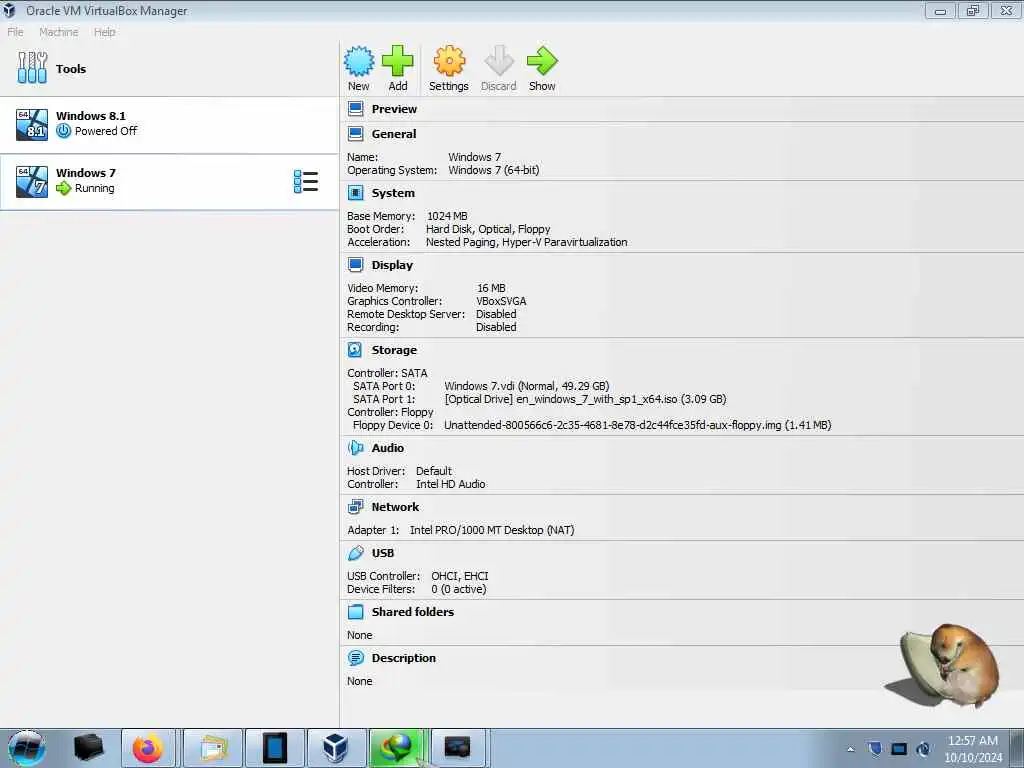This screenshot has width=1024, height=768.
Task: Open the Network section heading link
Action: point(396,507)
